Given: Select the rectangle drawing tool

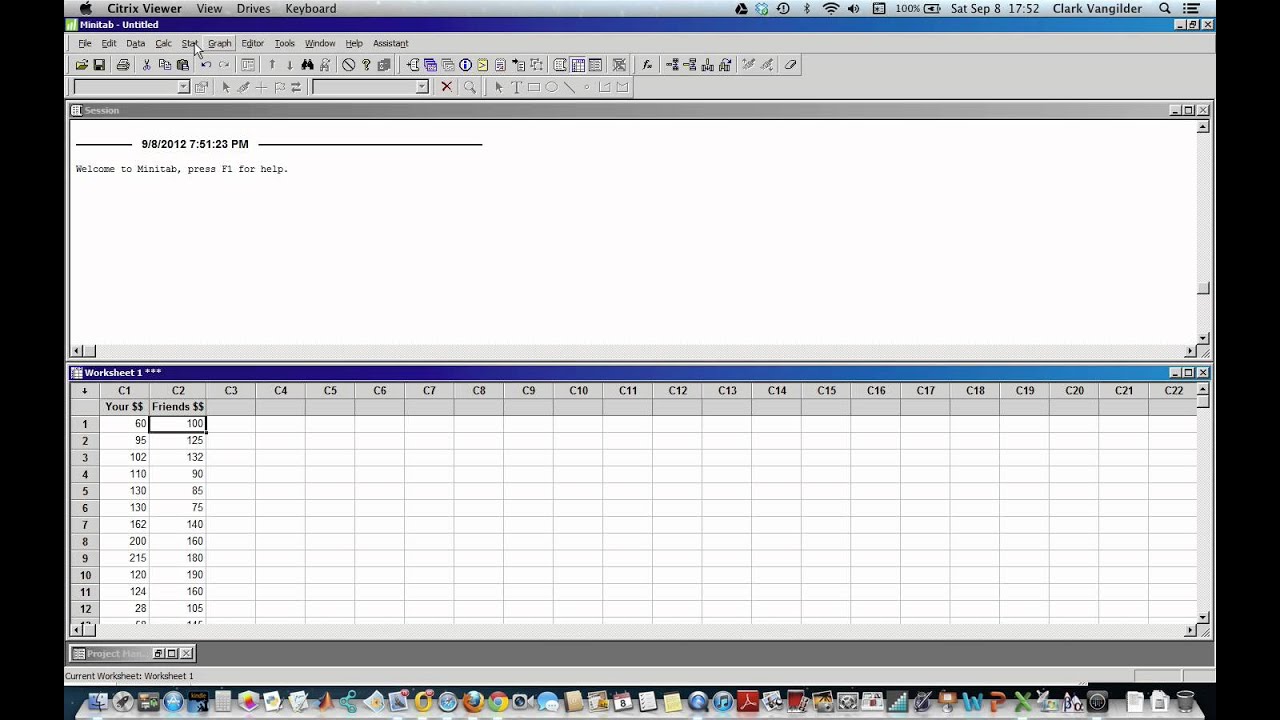Looking at the screenshot, I should click(534, 87).
